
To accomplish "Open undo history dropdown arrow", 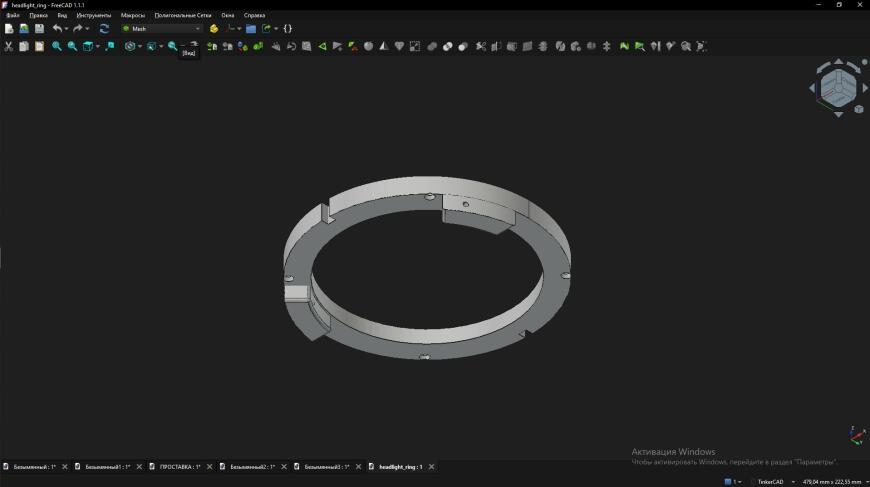I will [66, 29].
